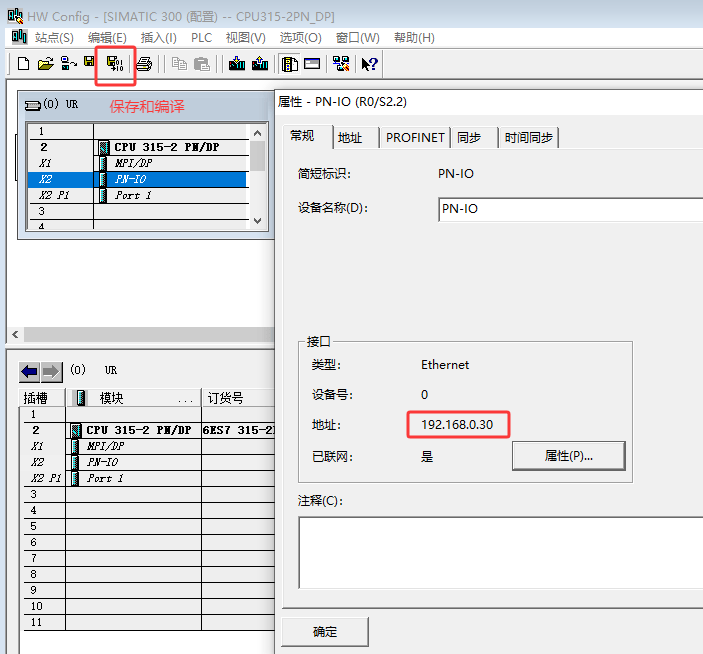Screen dimensions: 703x654
Task: Switch to the 常规 tab
Action: [302, 136]
